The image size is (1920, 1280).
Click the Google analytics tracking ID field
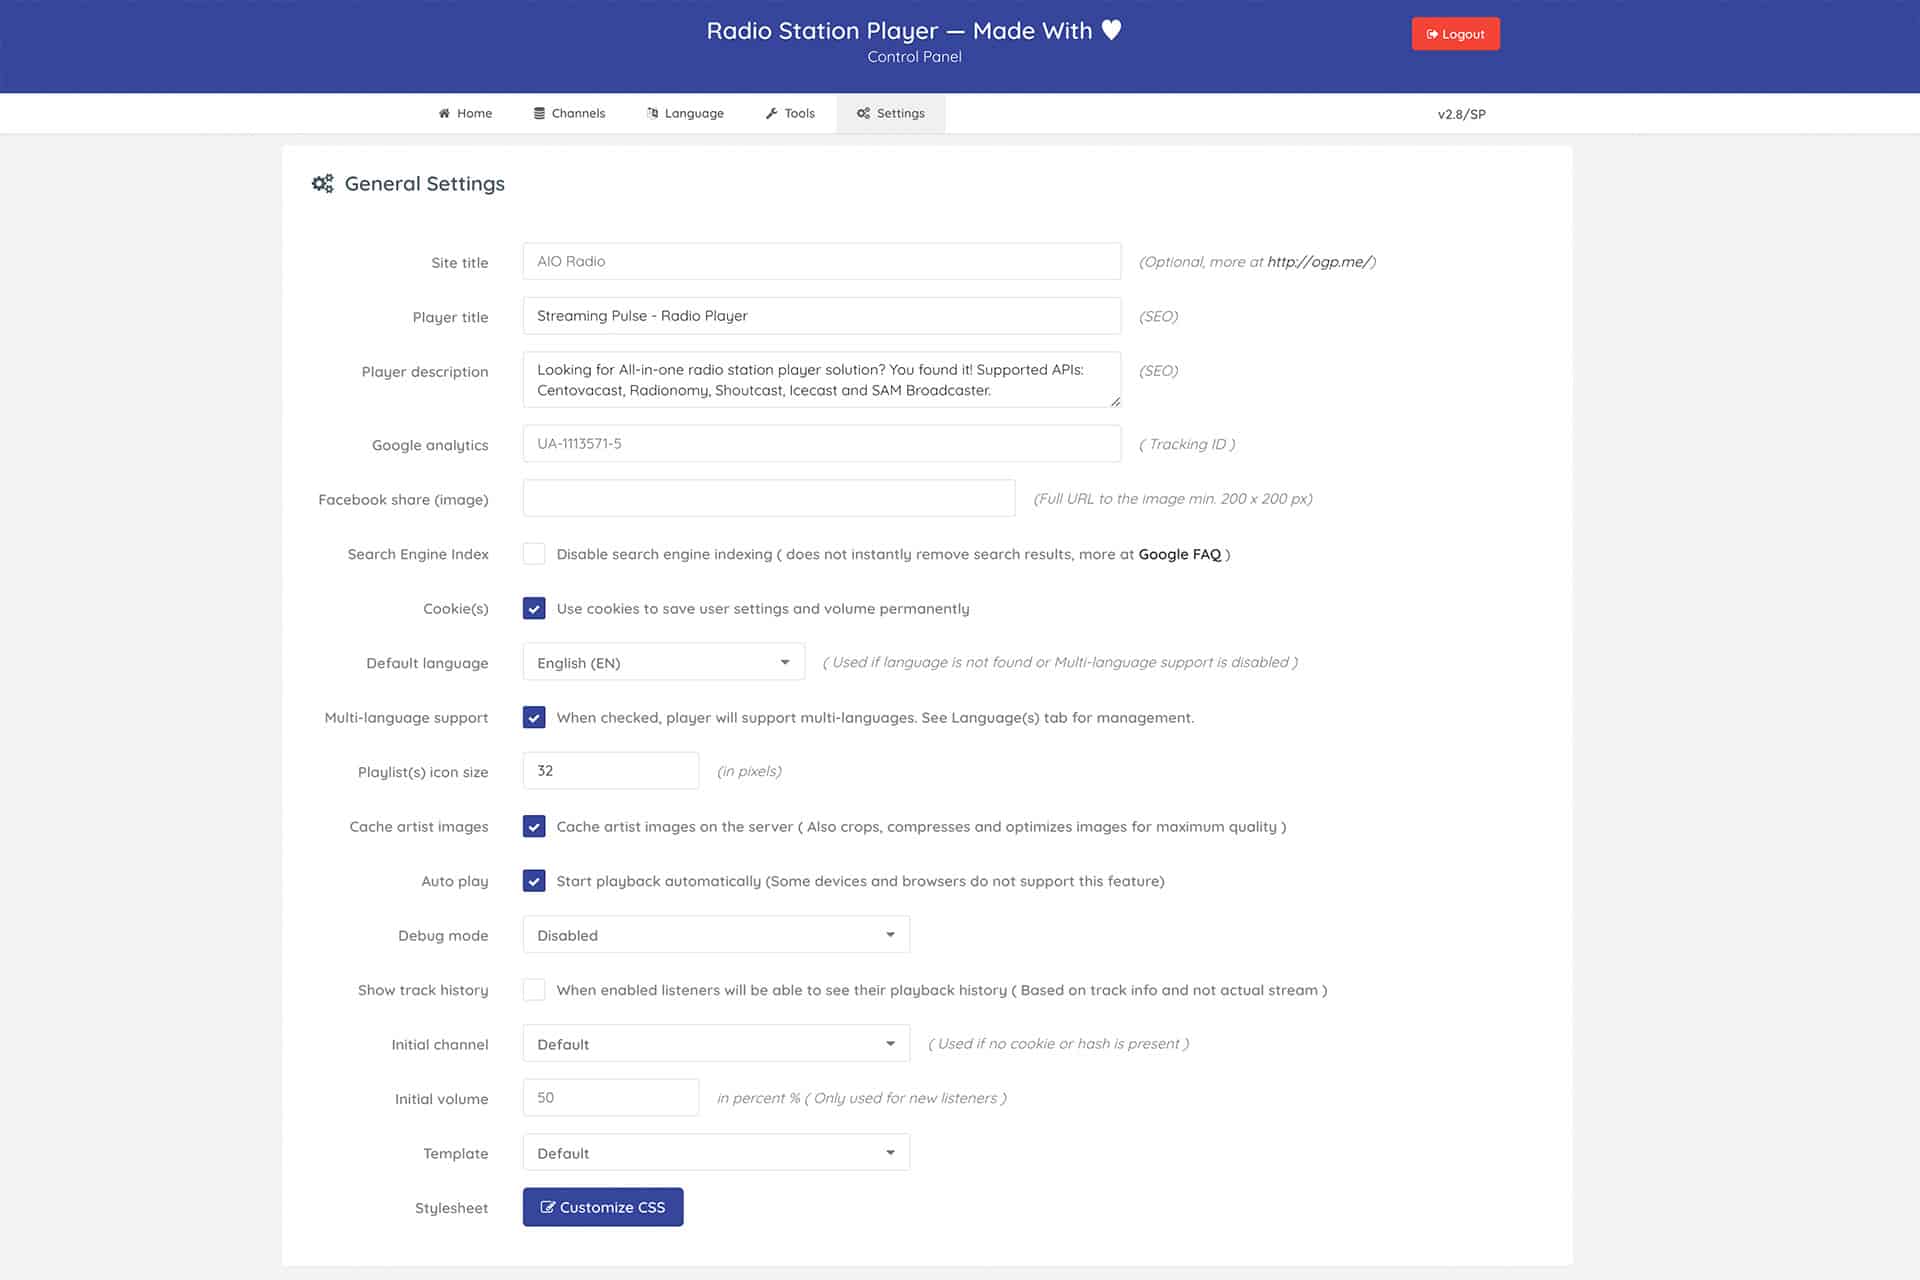[x=822, y=443]
